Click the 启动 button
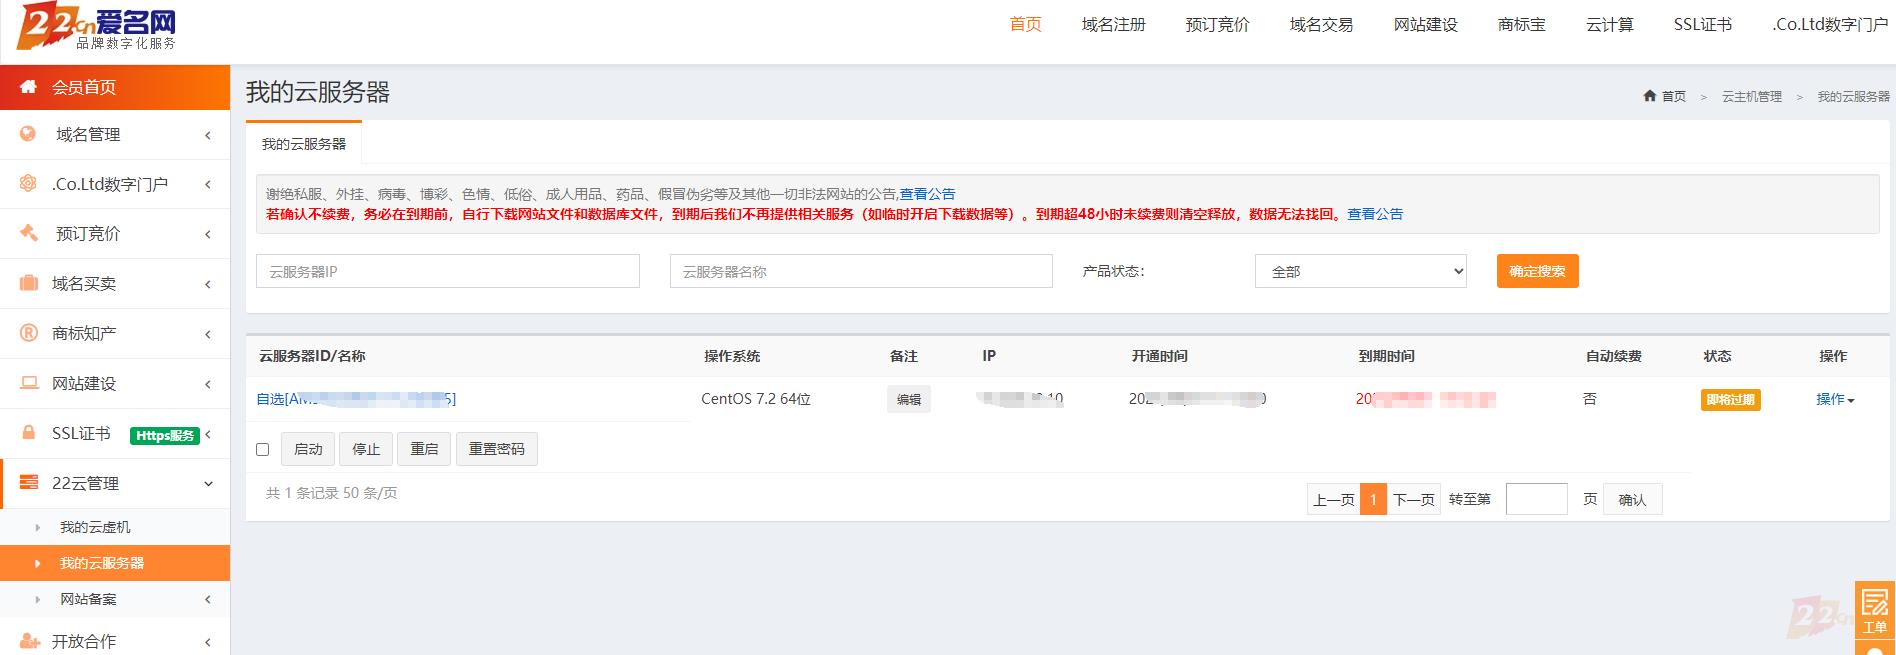This screenshot has height=655, width=1896. pos(308,449)
